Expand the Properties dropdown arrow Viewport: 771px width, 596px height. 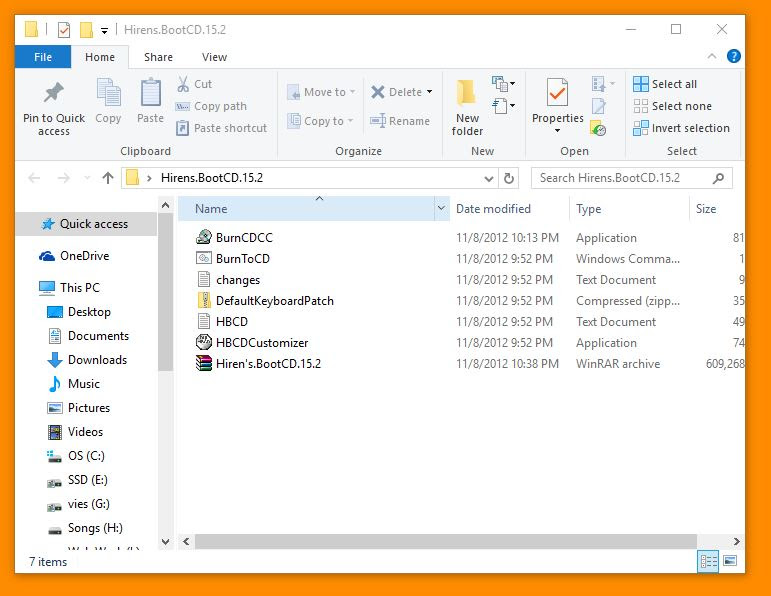(557, 131)
